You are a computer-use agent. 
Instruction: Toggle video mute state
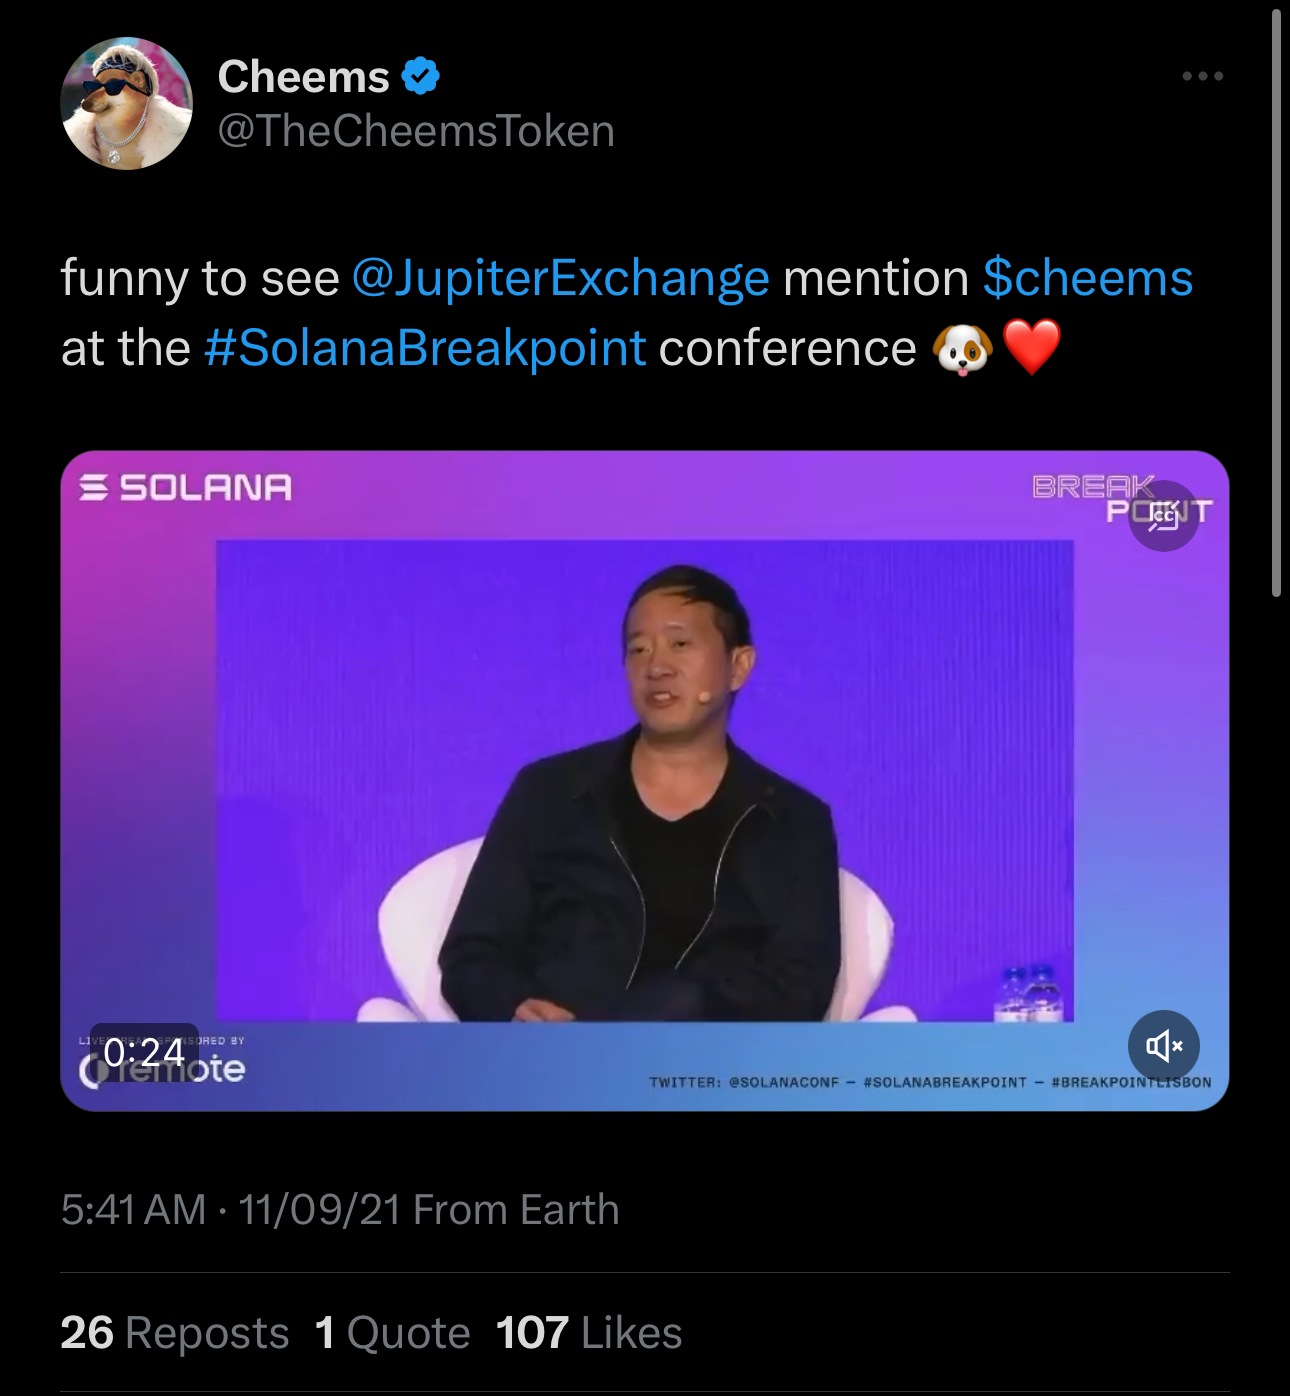[1163, 1046]
